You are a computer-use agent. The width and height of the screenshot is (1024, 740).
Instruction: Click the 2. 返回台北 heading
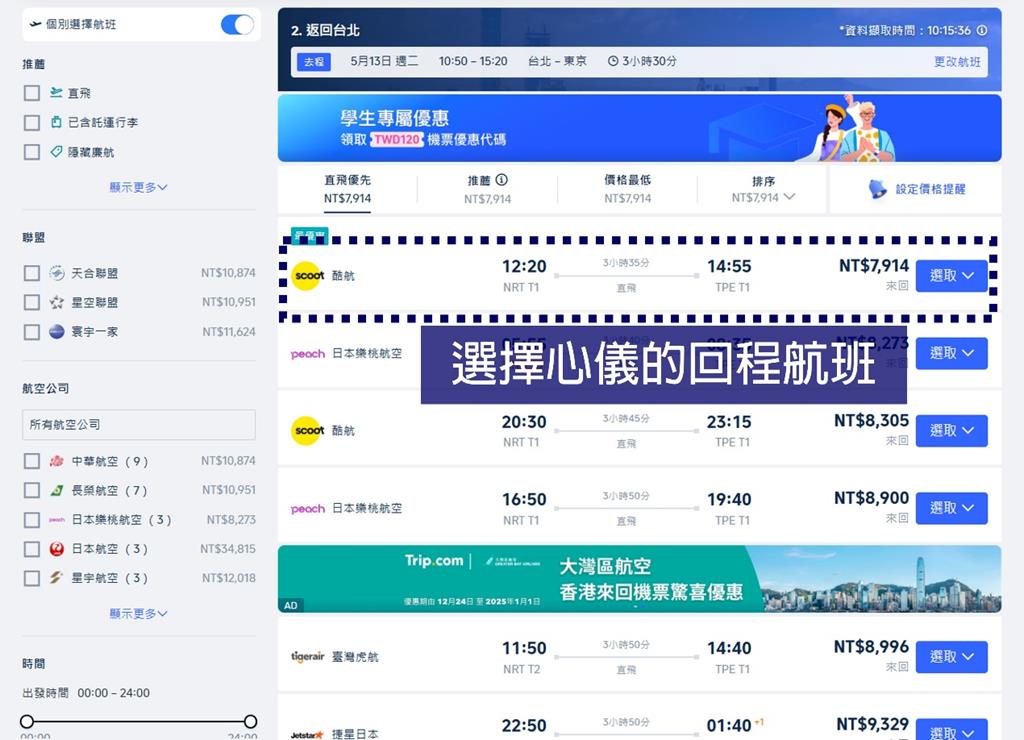point(325,30)
